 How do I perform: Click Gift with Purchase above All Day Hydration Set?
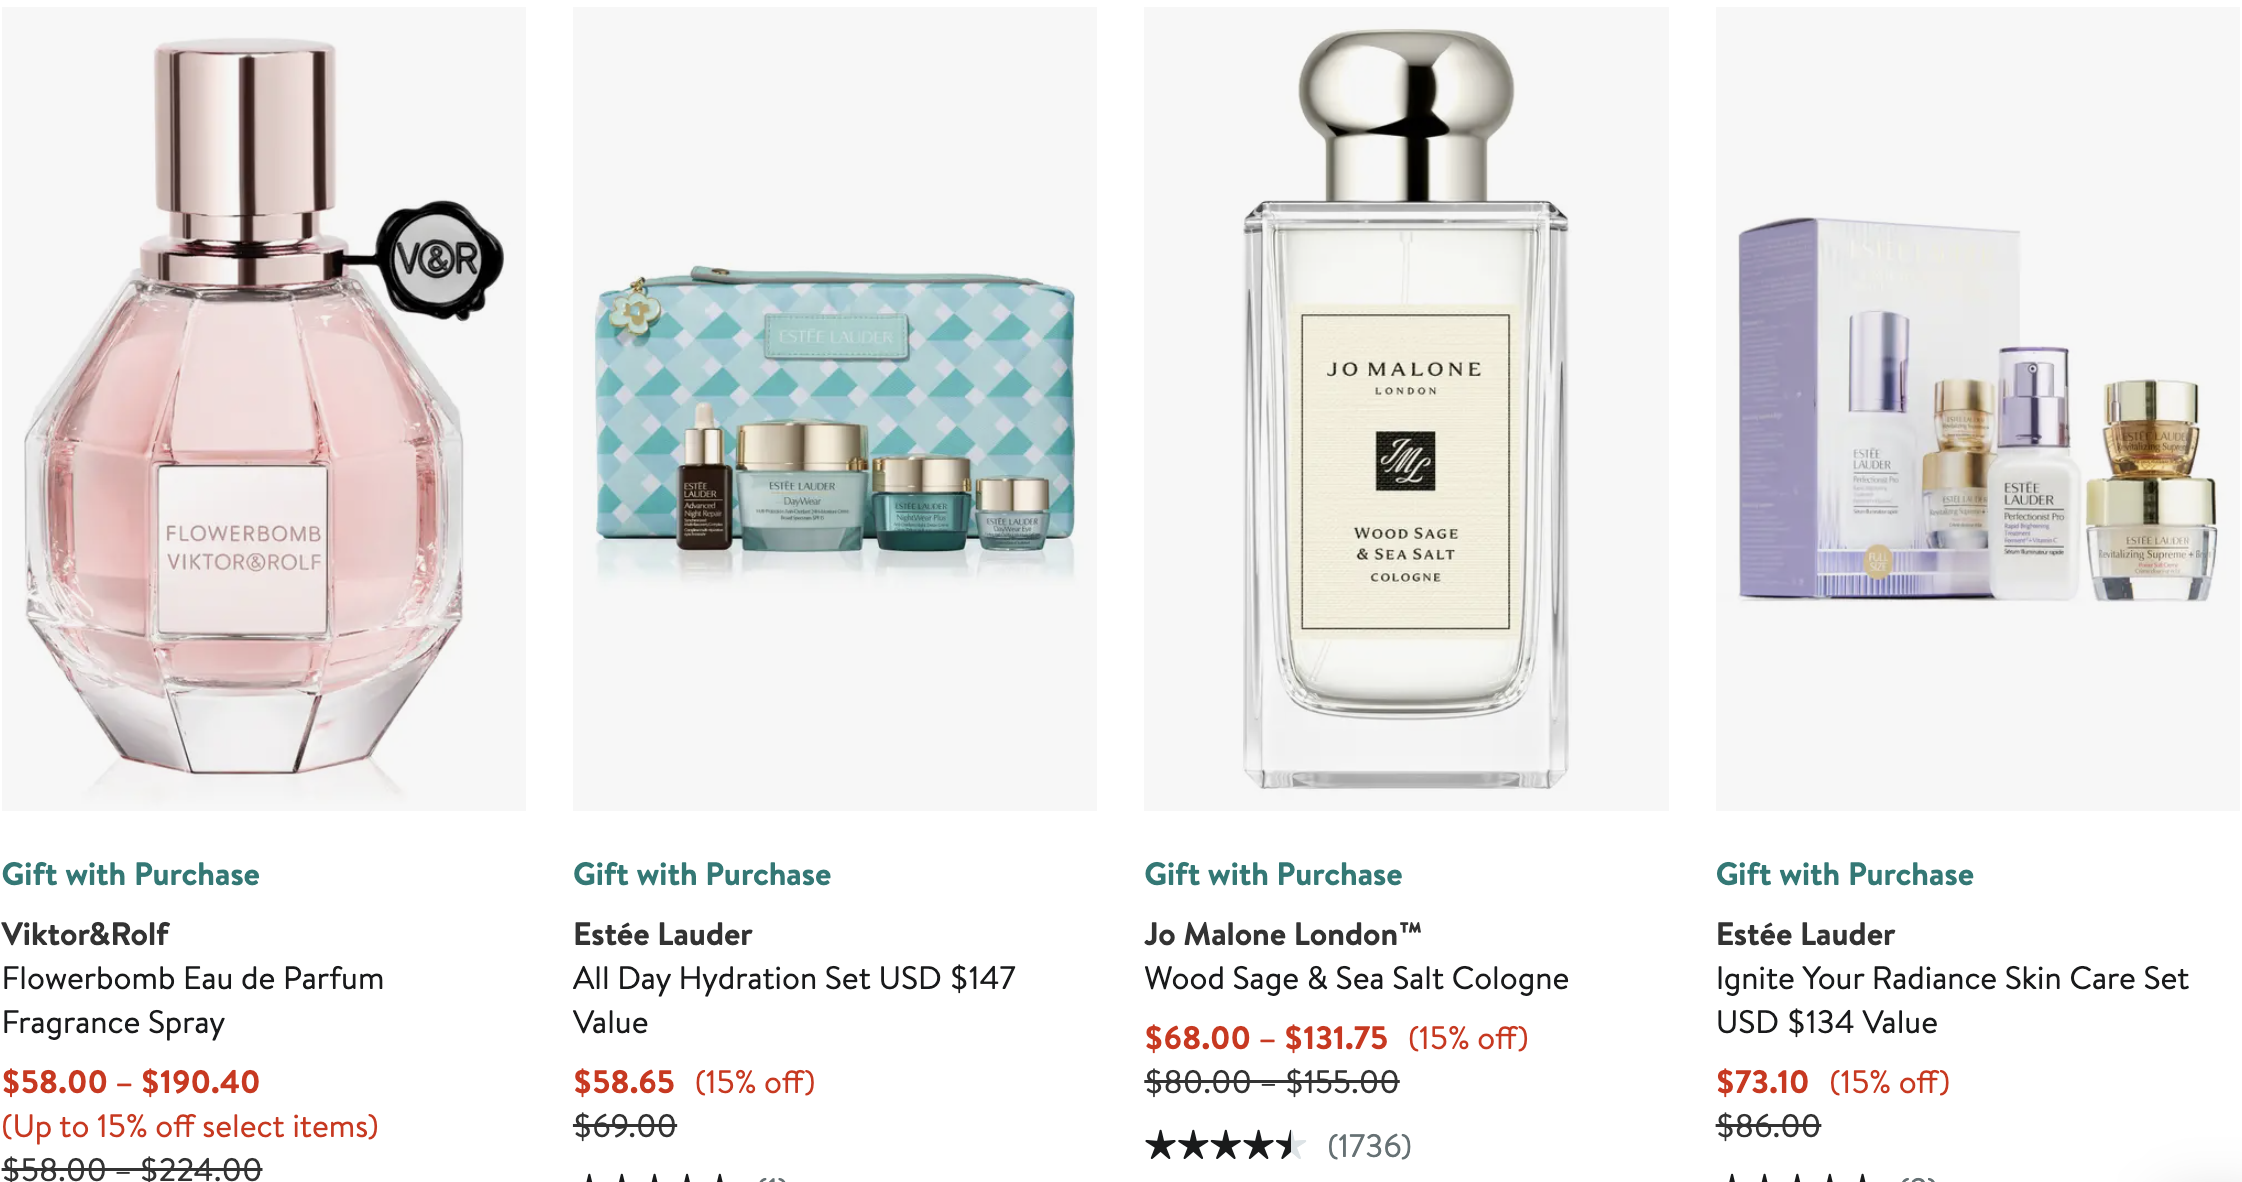(702, 874)
